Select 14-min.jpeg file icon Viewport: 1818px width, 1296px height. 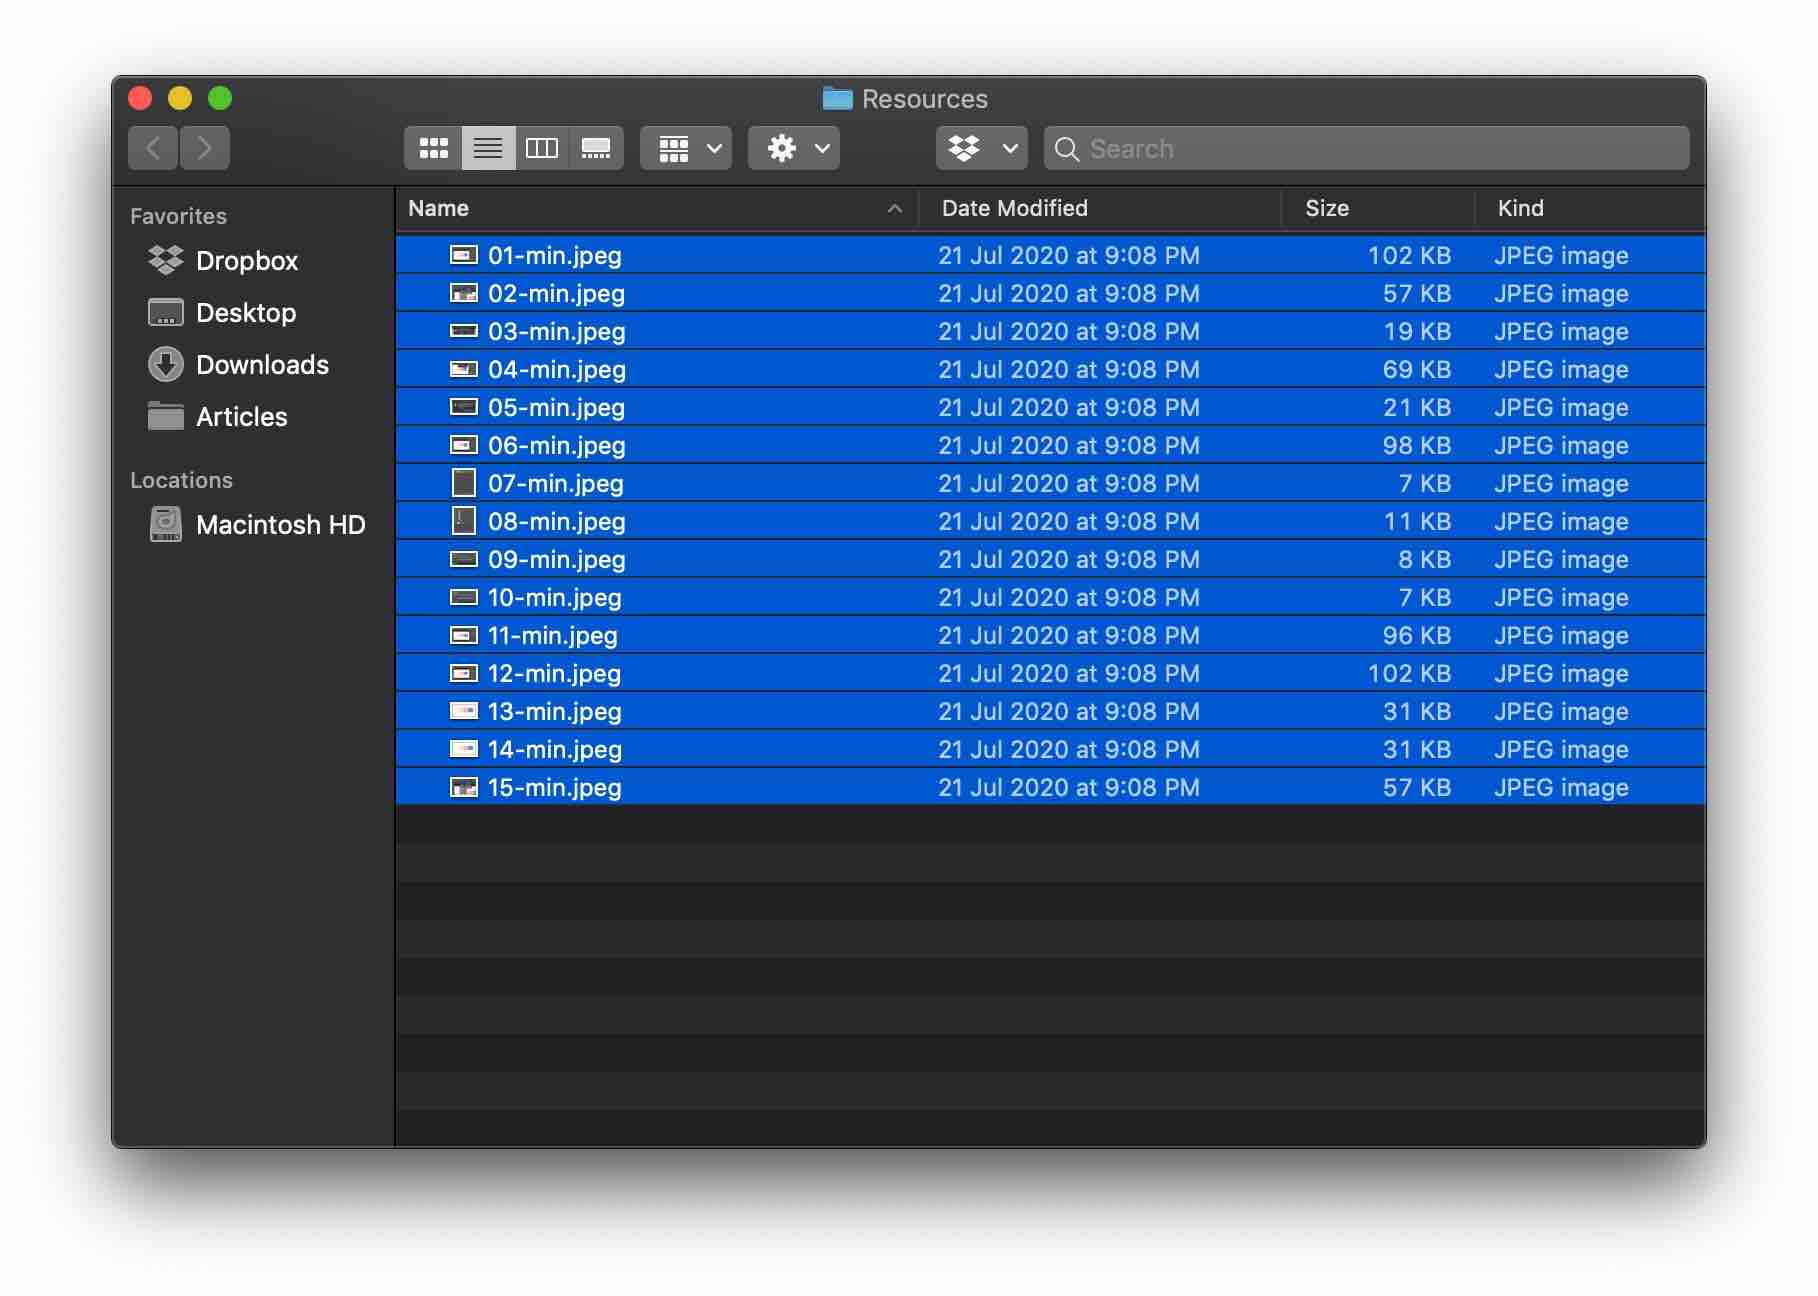coord(464,749)
